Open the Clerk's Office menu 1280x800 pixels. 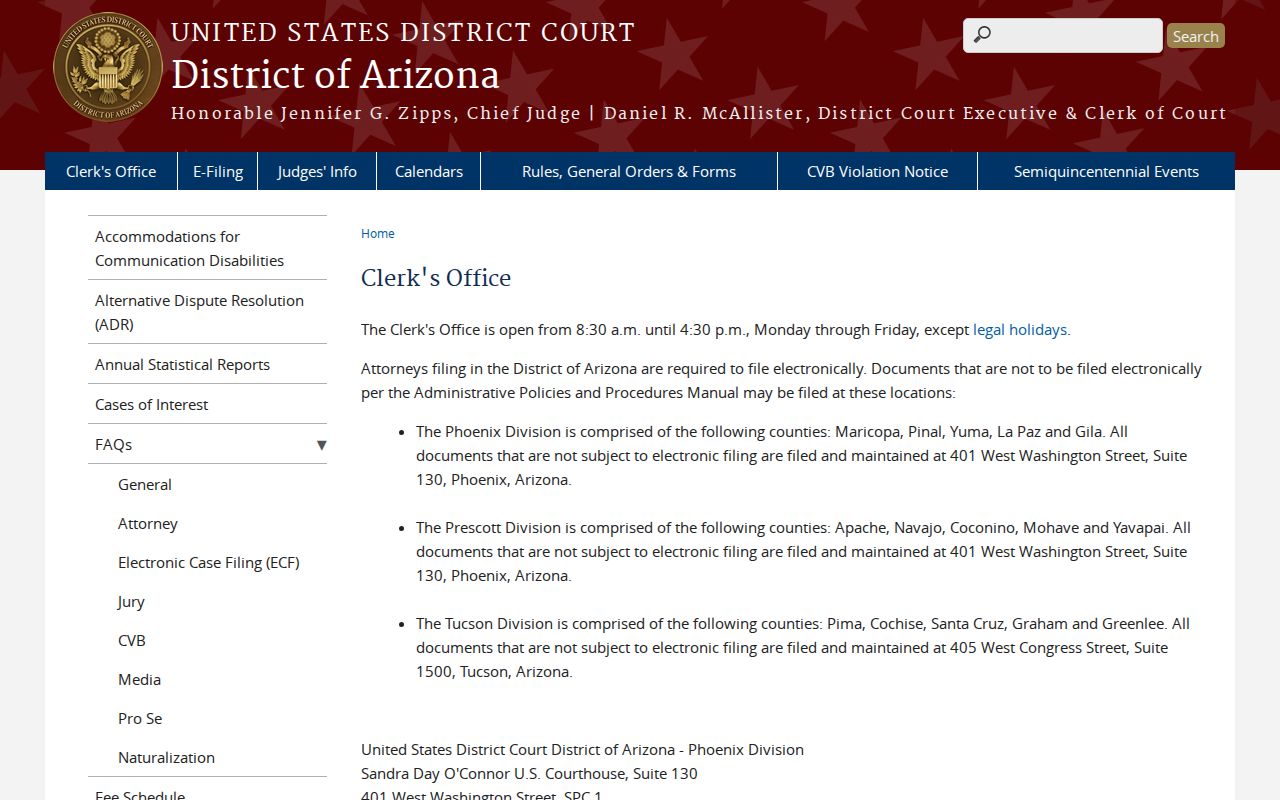point(111,171)
